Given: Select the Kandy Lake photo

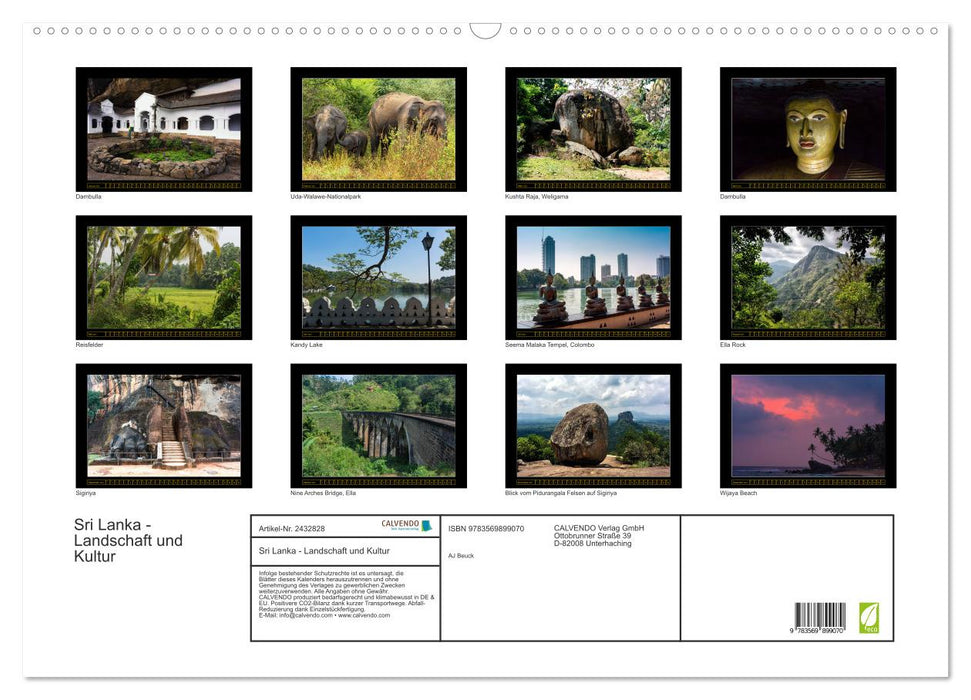Looking at the screenshot, I should [378, 278].
